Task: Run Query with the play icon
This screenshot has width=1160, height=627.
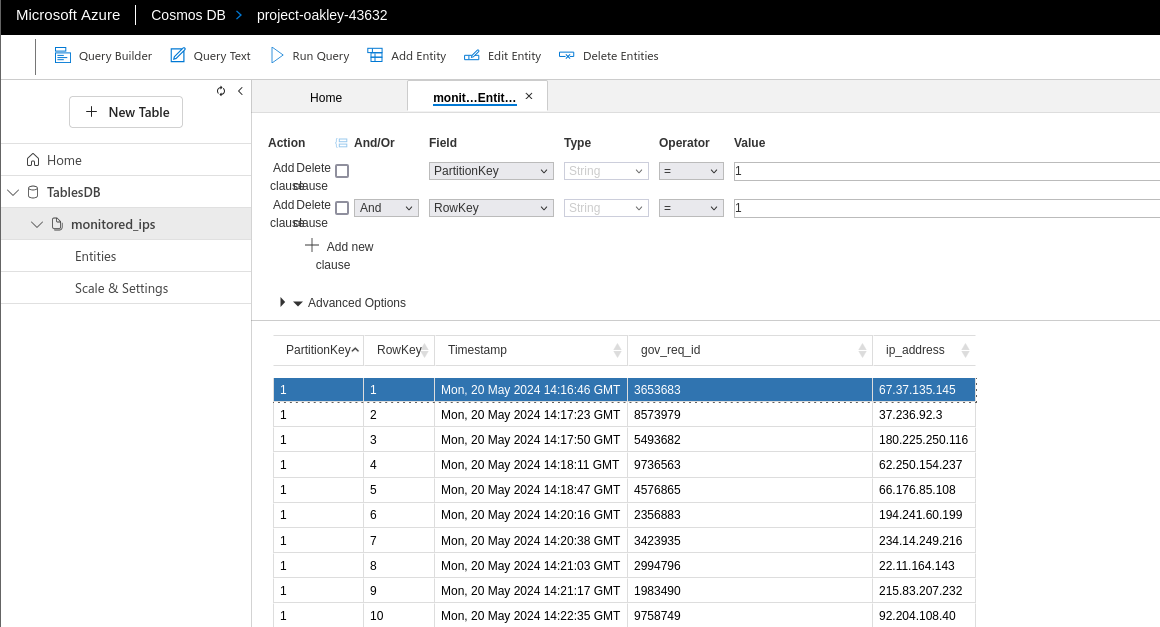Action: coord(277,55)
